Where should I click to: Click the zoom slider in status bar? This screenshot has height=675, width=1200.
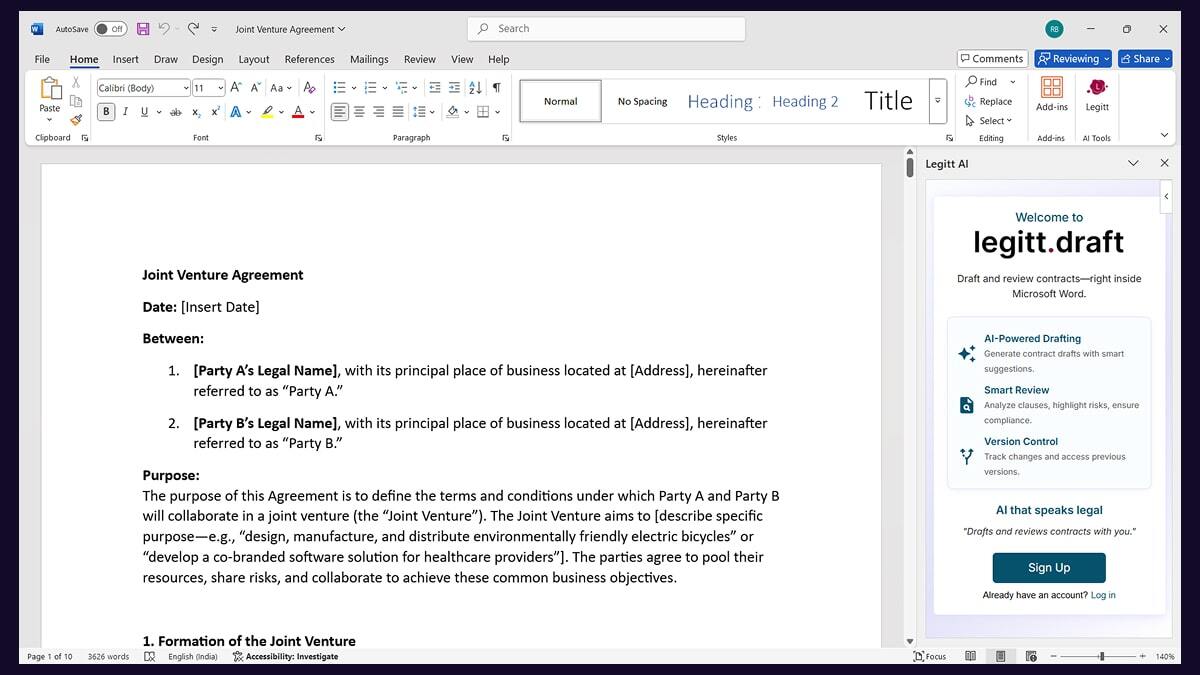click(1100, 656)
